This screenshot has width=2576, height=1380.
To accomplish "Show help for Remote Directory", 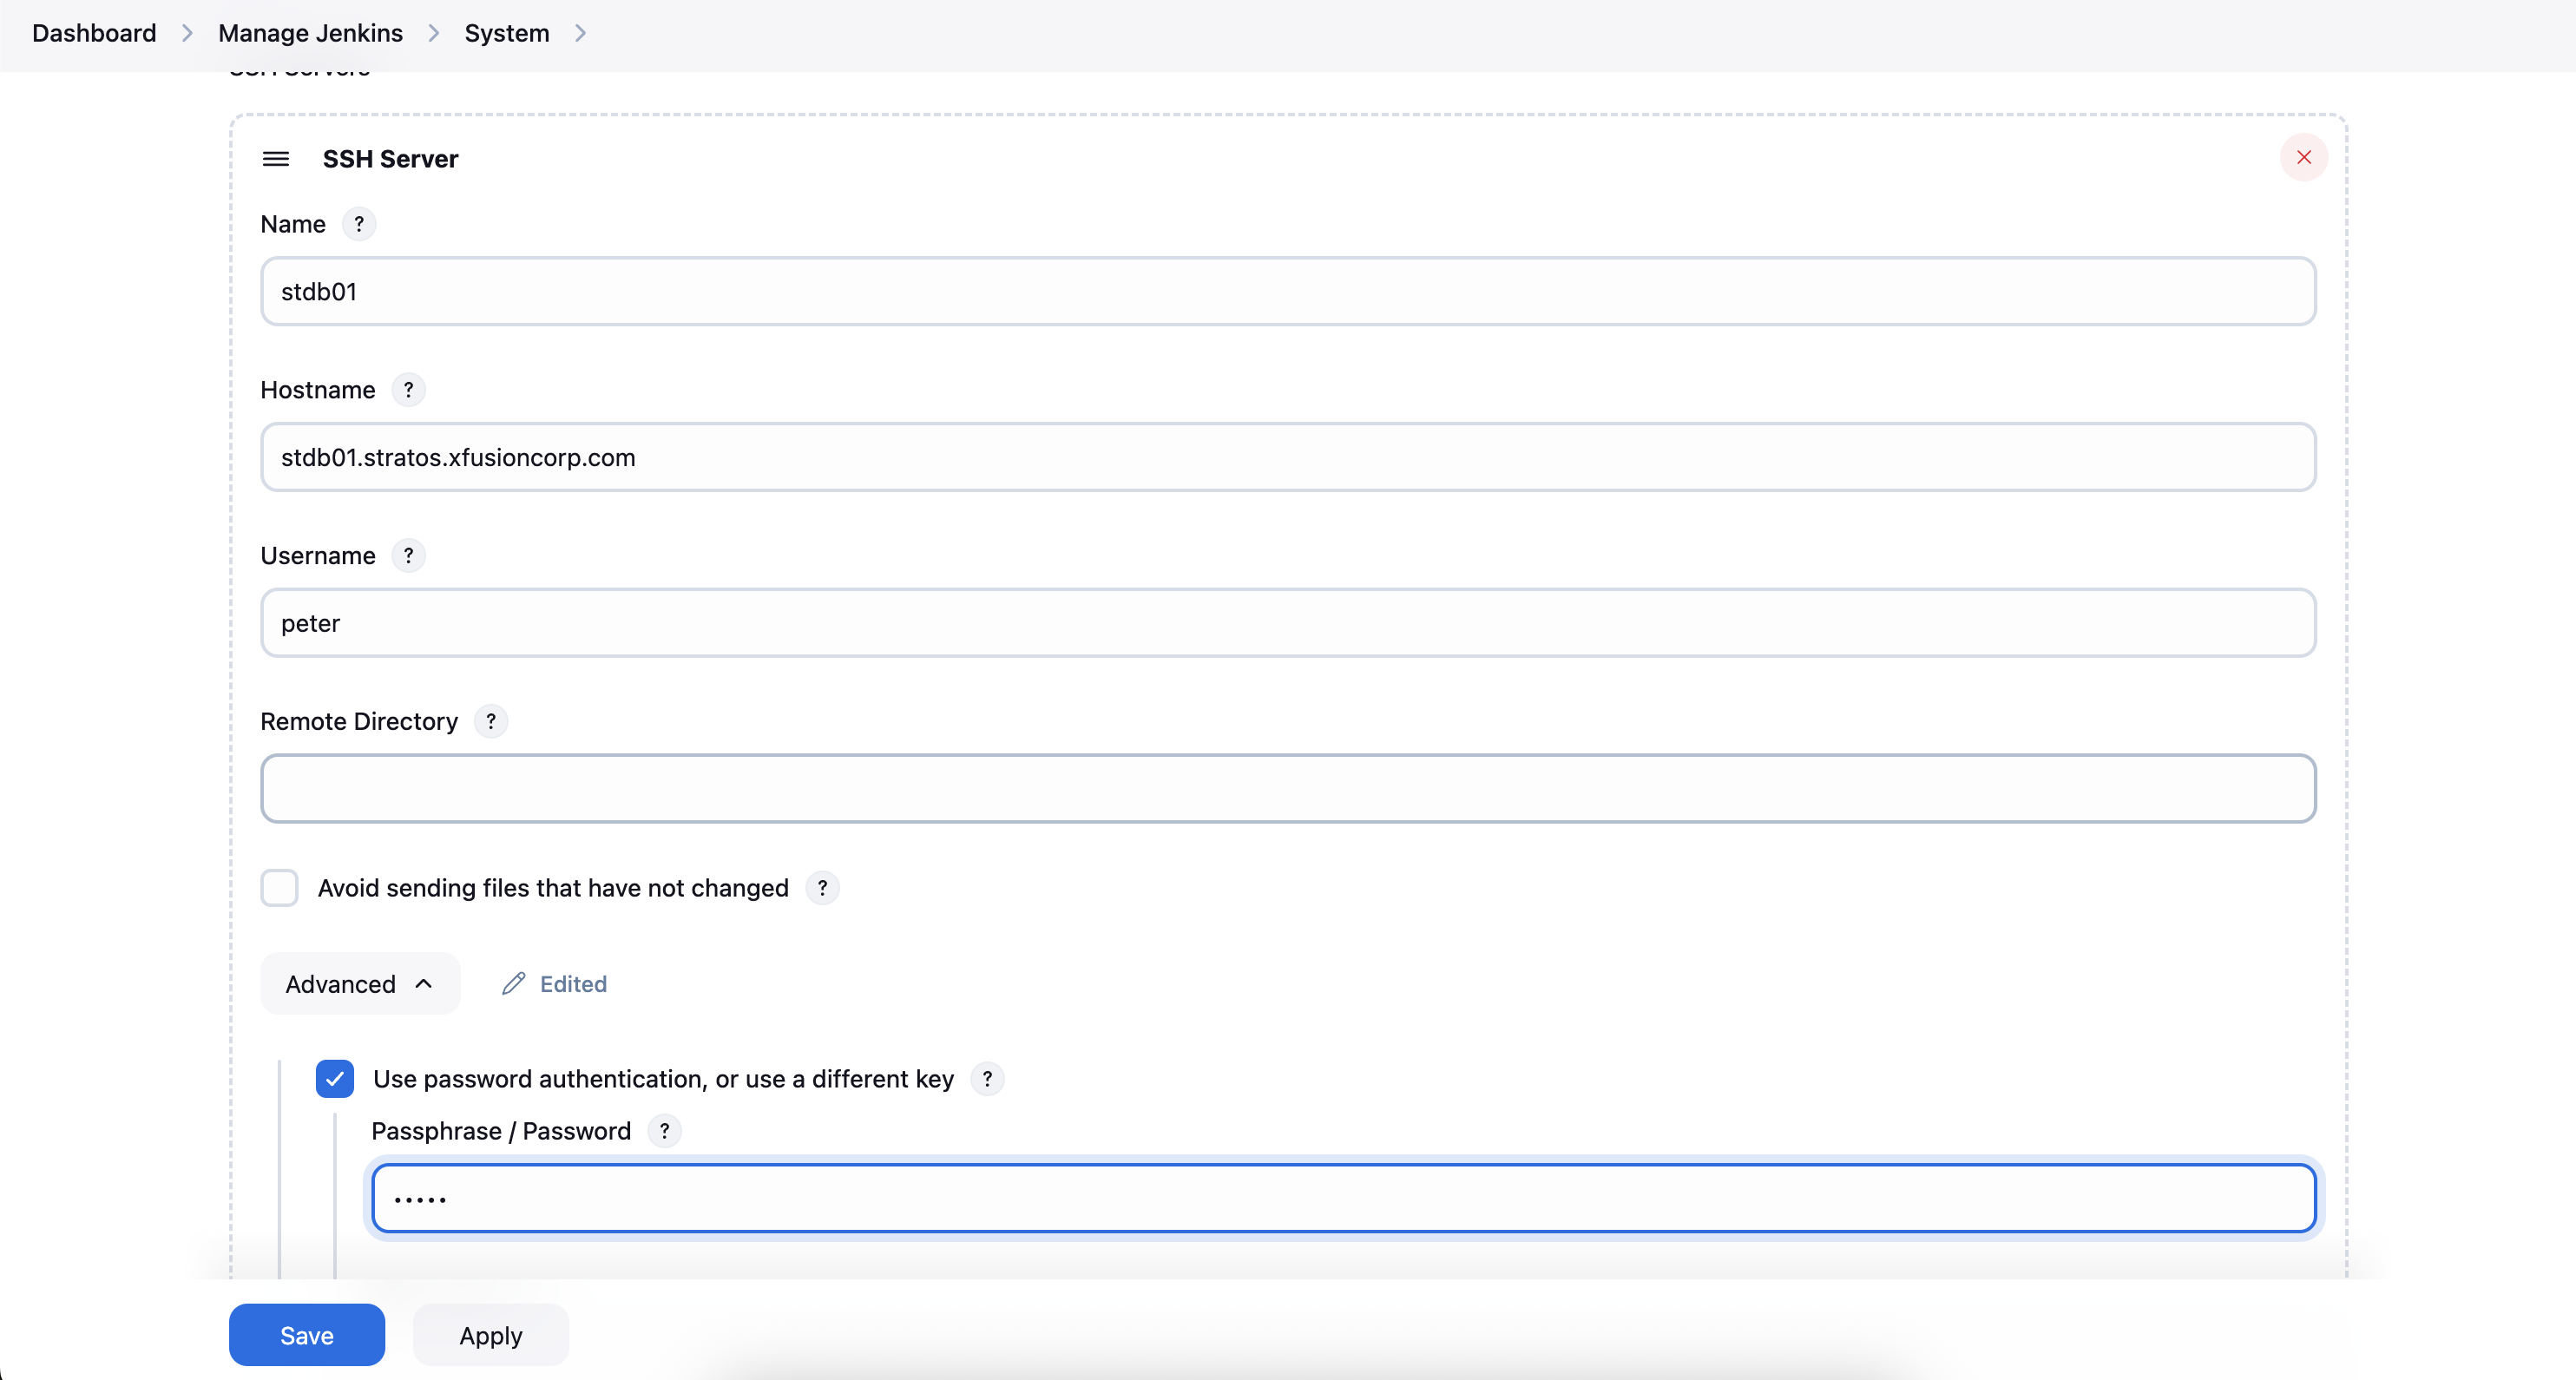I will [x=491, y=722].
